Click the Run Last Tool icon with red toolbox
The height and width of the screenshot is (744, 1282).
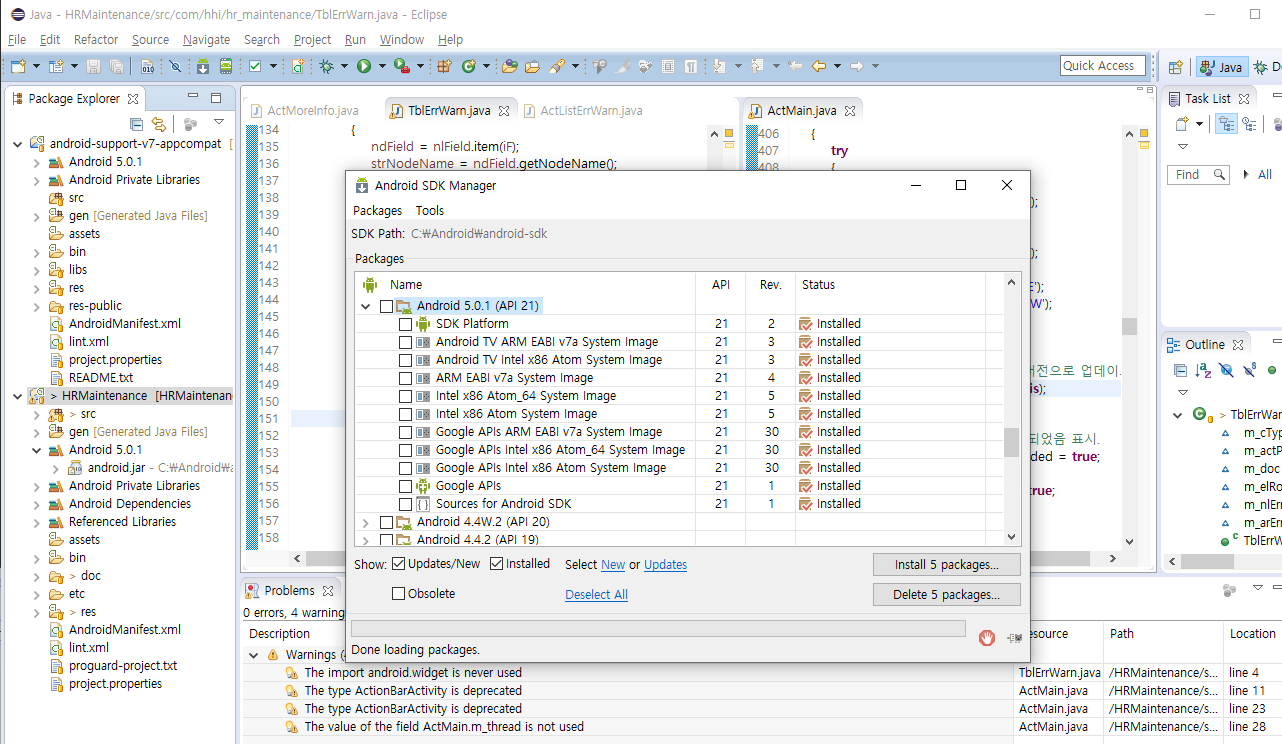click(402, 67)
